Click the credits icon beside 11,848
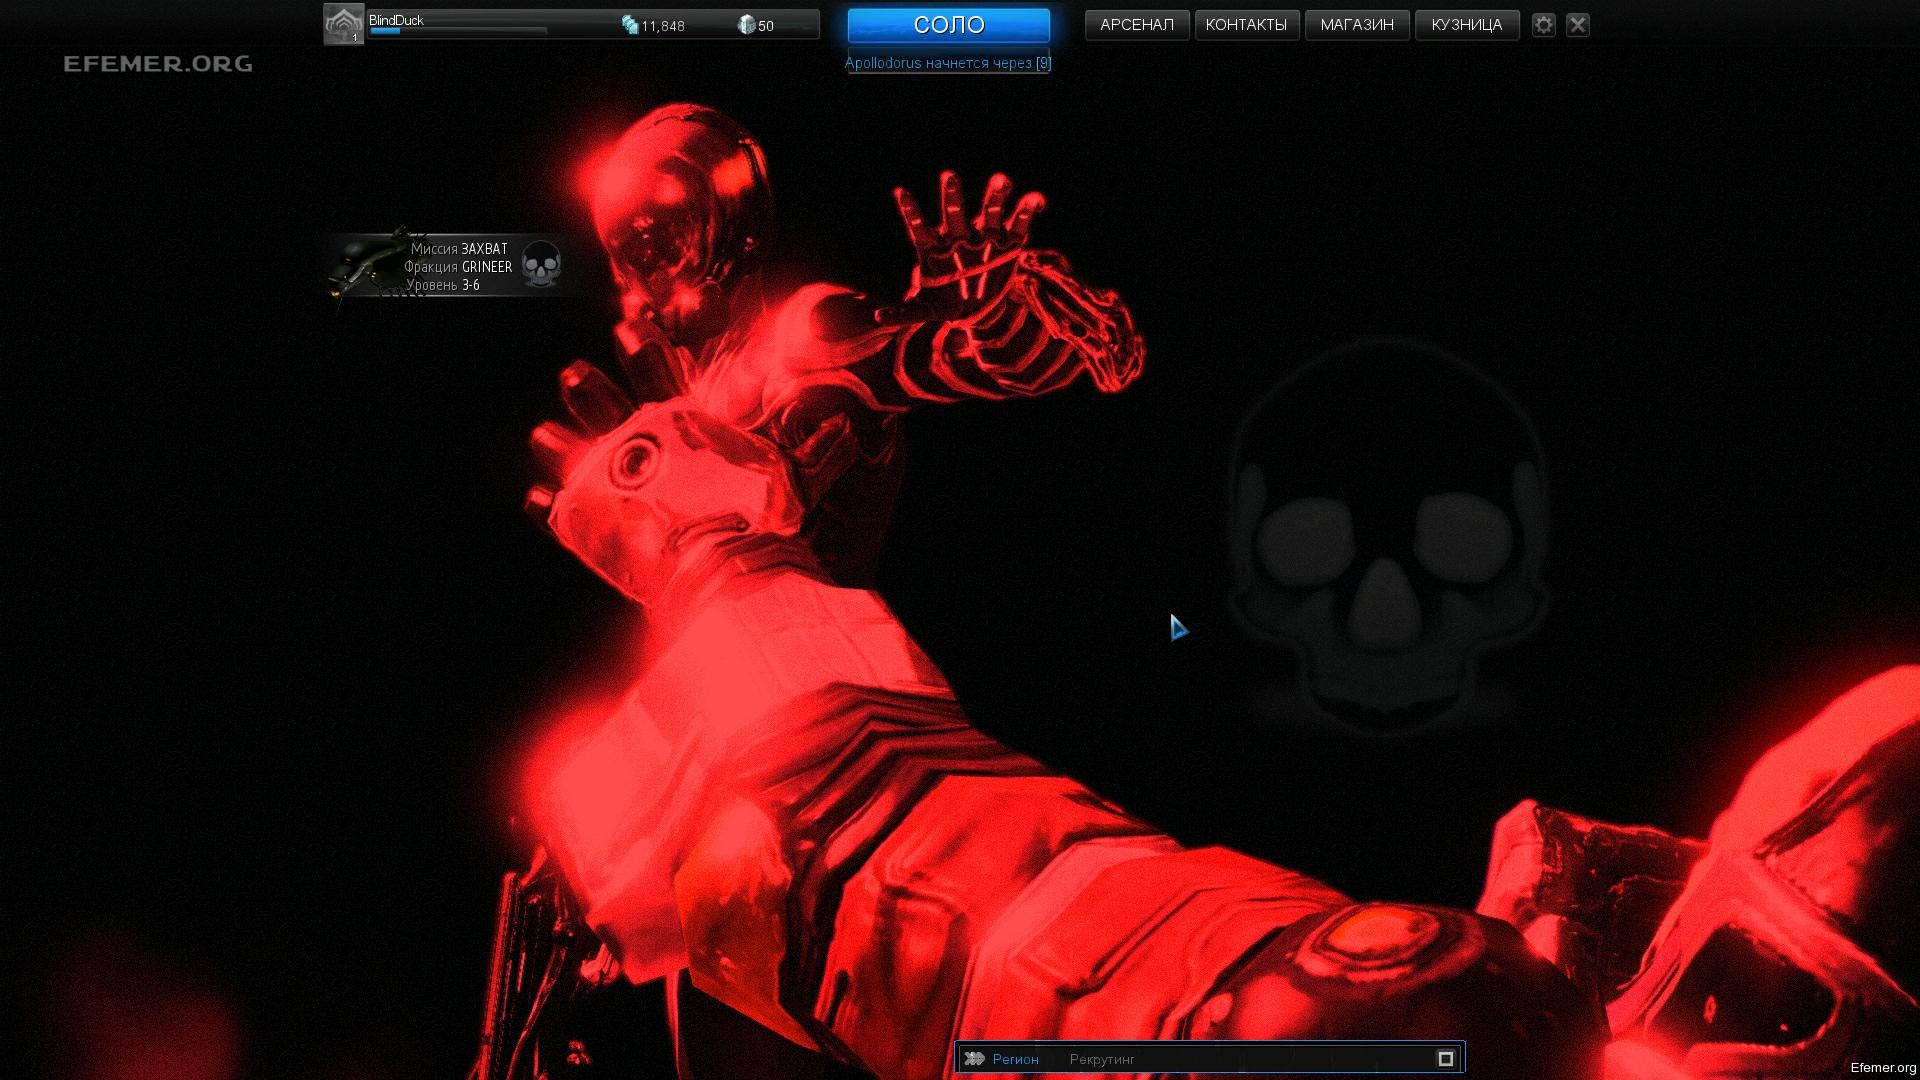1920x1080 pixels. click(x=630, y=25)
